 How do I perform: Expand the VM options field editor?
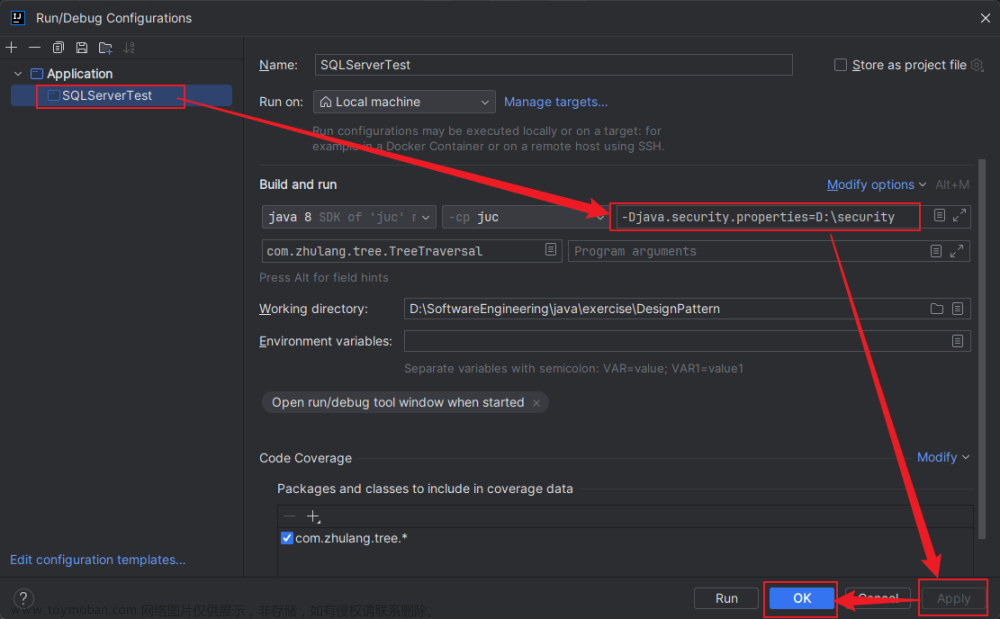click(x=959, y=215)
